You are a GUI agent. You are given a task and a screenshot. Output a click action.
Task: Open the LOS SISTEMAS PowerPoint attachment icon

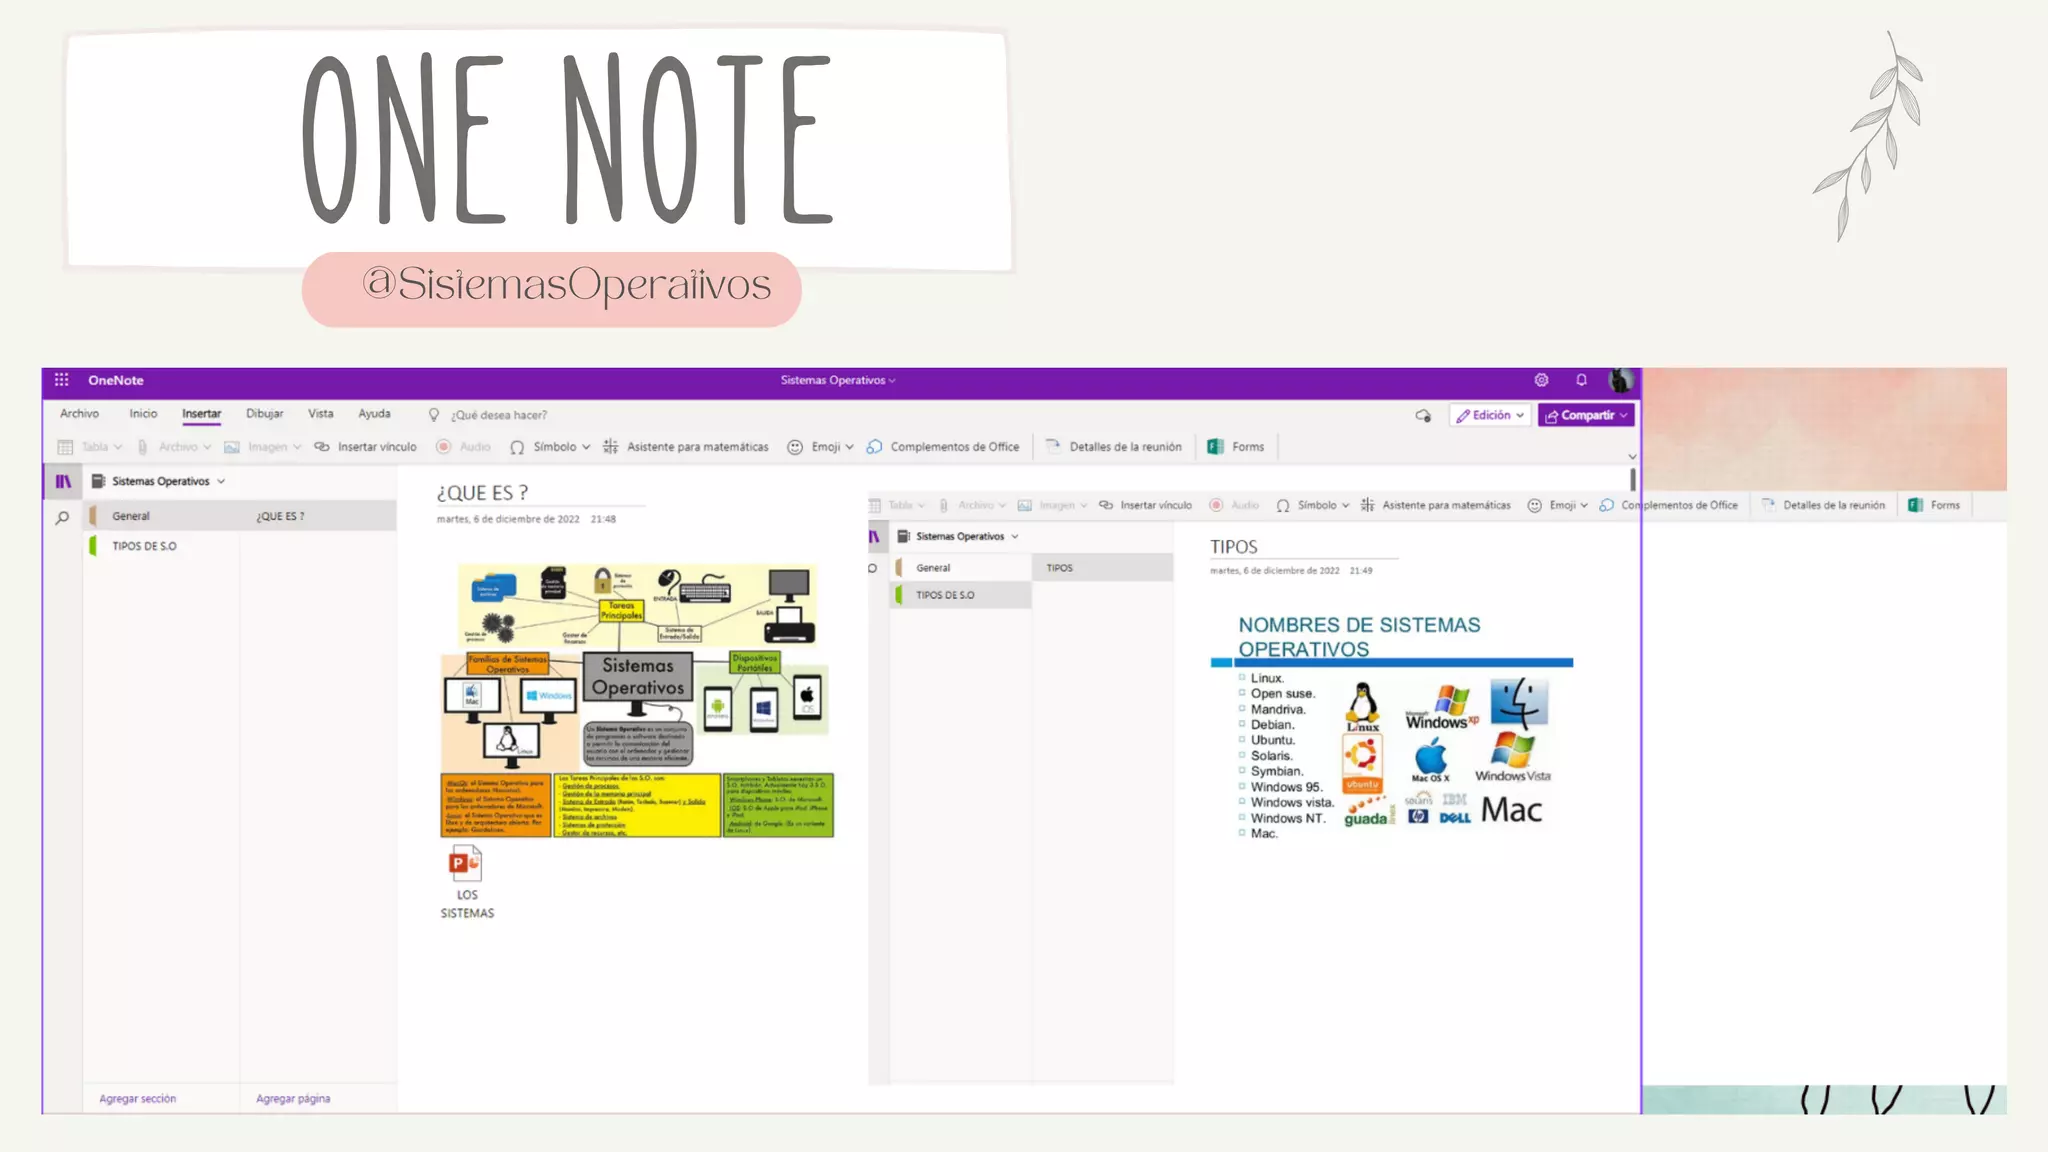pos(465,863)
